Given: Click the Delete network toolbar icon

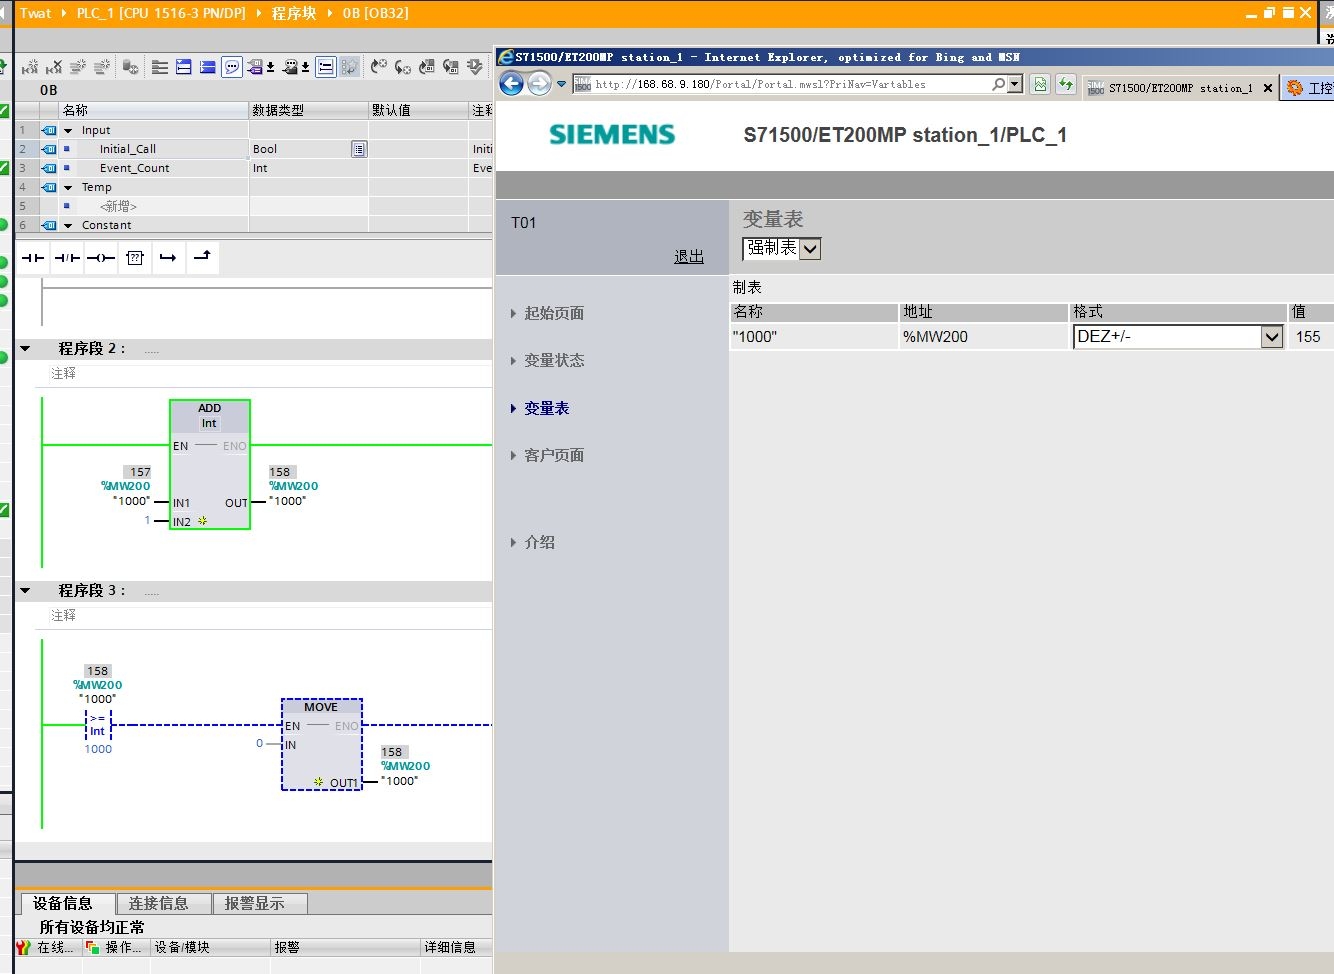Looking at the screenshot, I should pyautogui.click(x=53, y=67).
